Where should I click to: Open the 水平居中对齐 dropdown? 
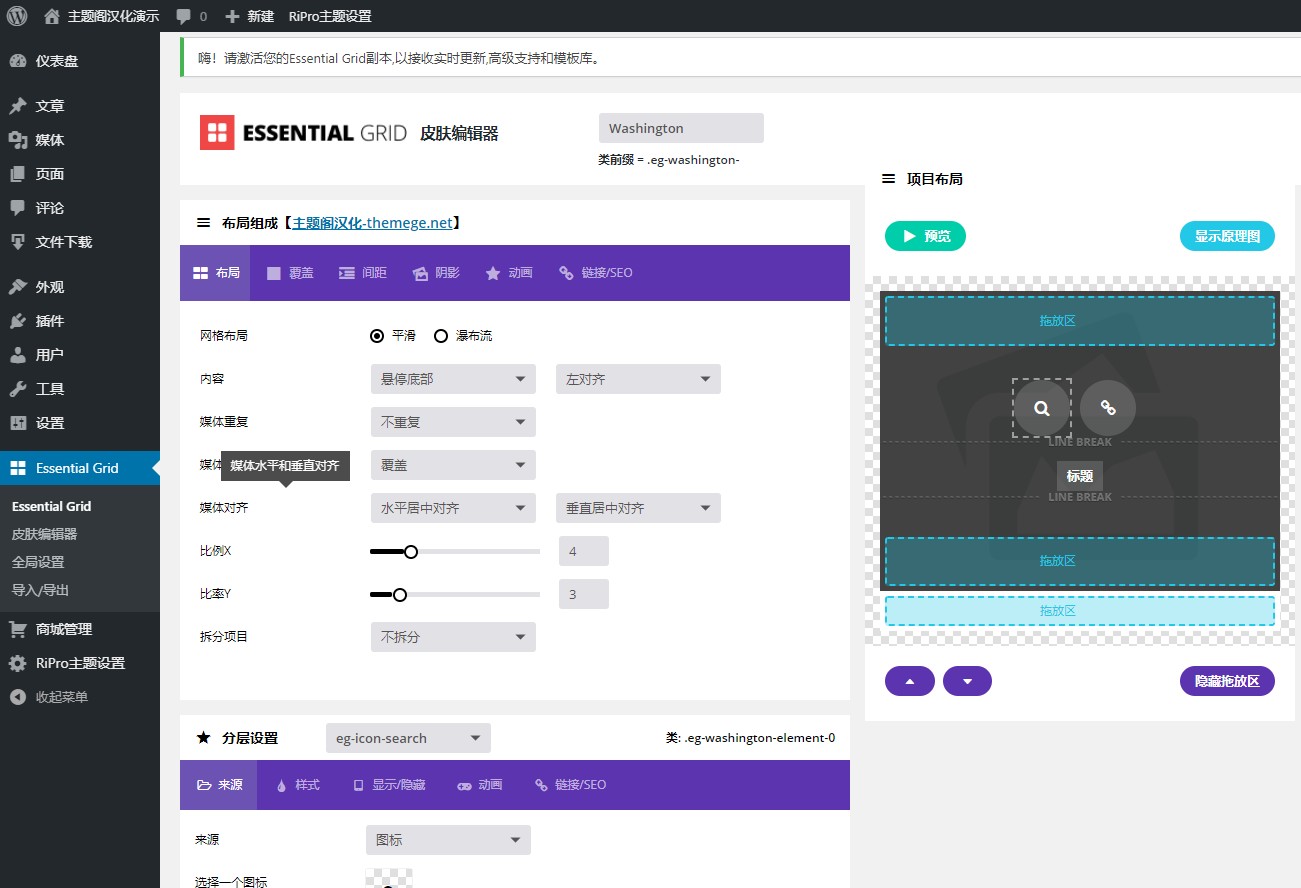point(453,508)
